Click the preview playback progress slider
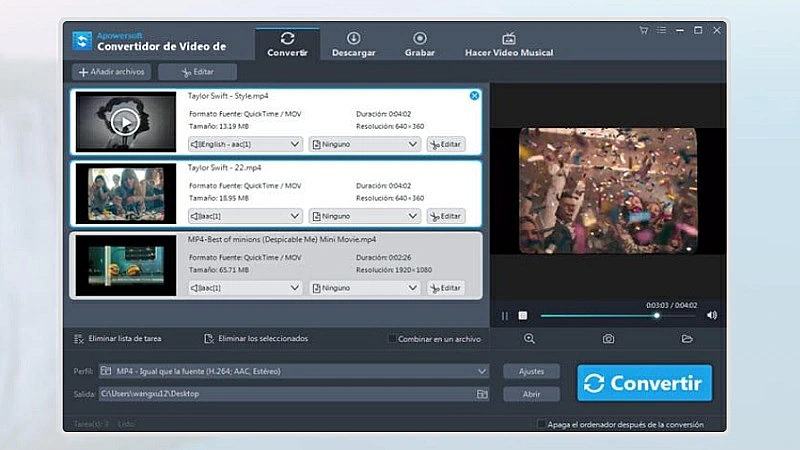 (x=600, y=315)
